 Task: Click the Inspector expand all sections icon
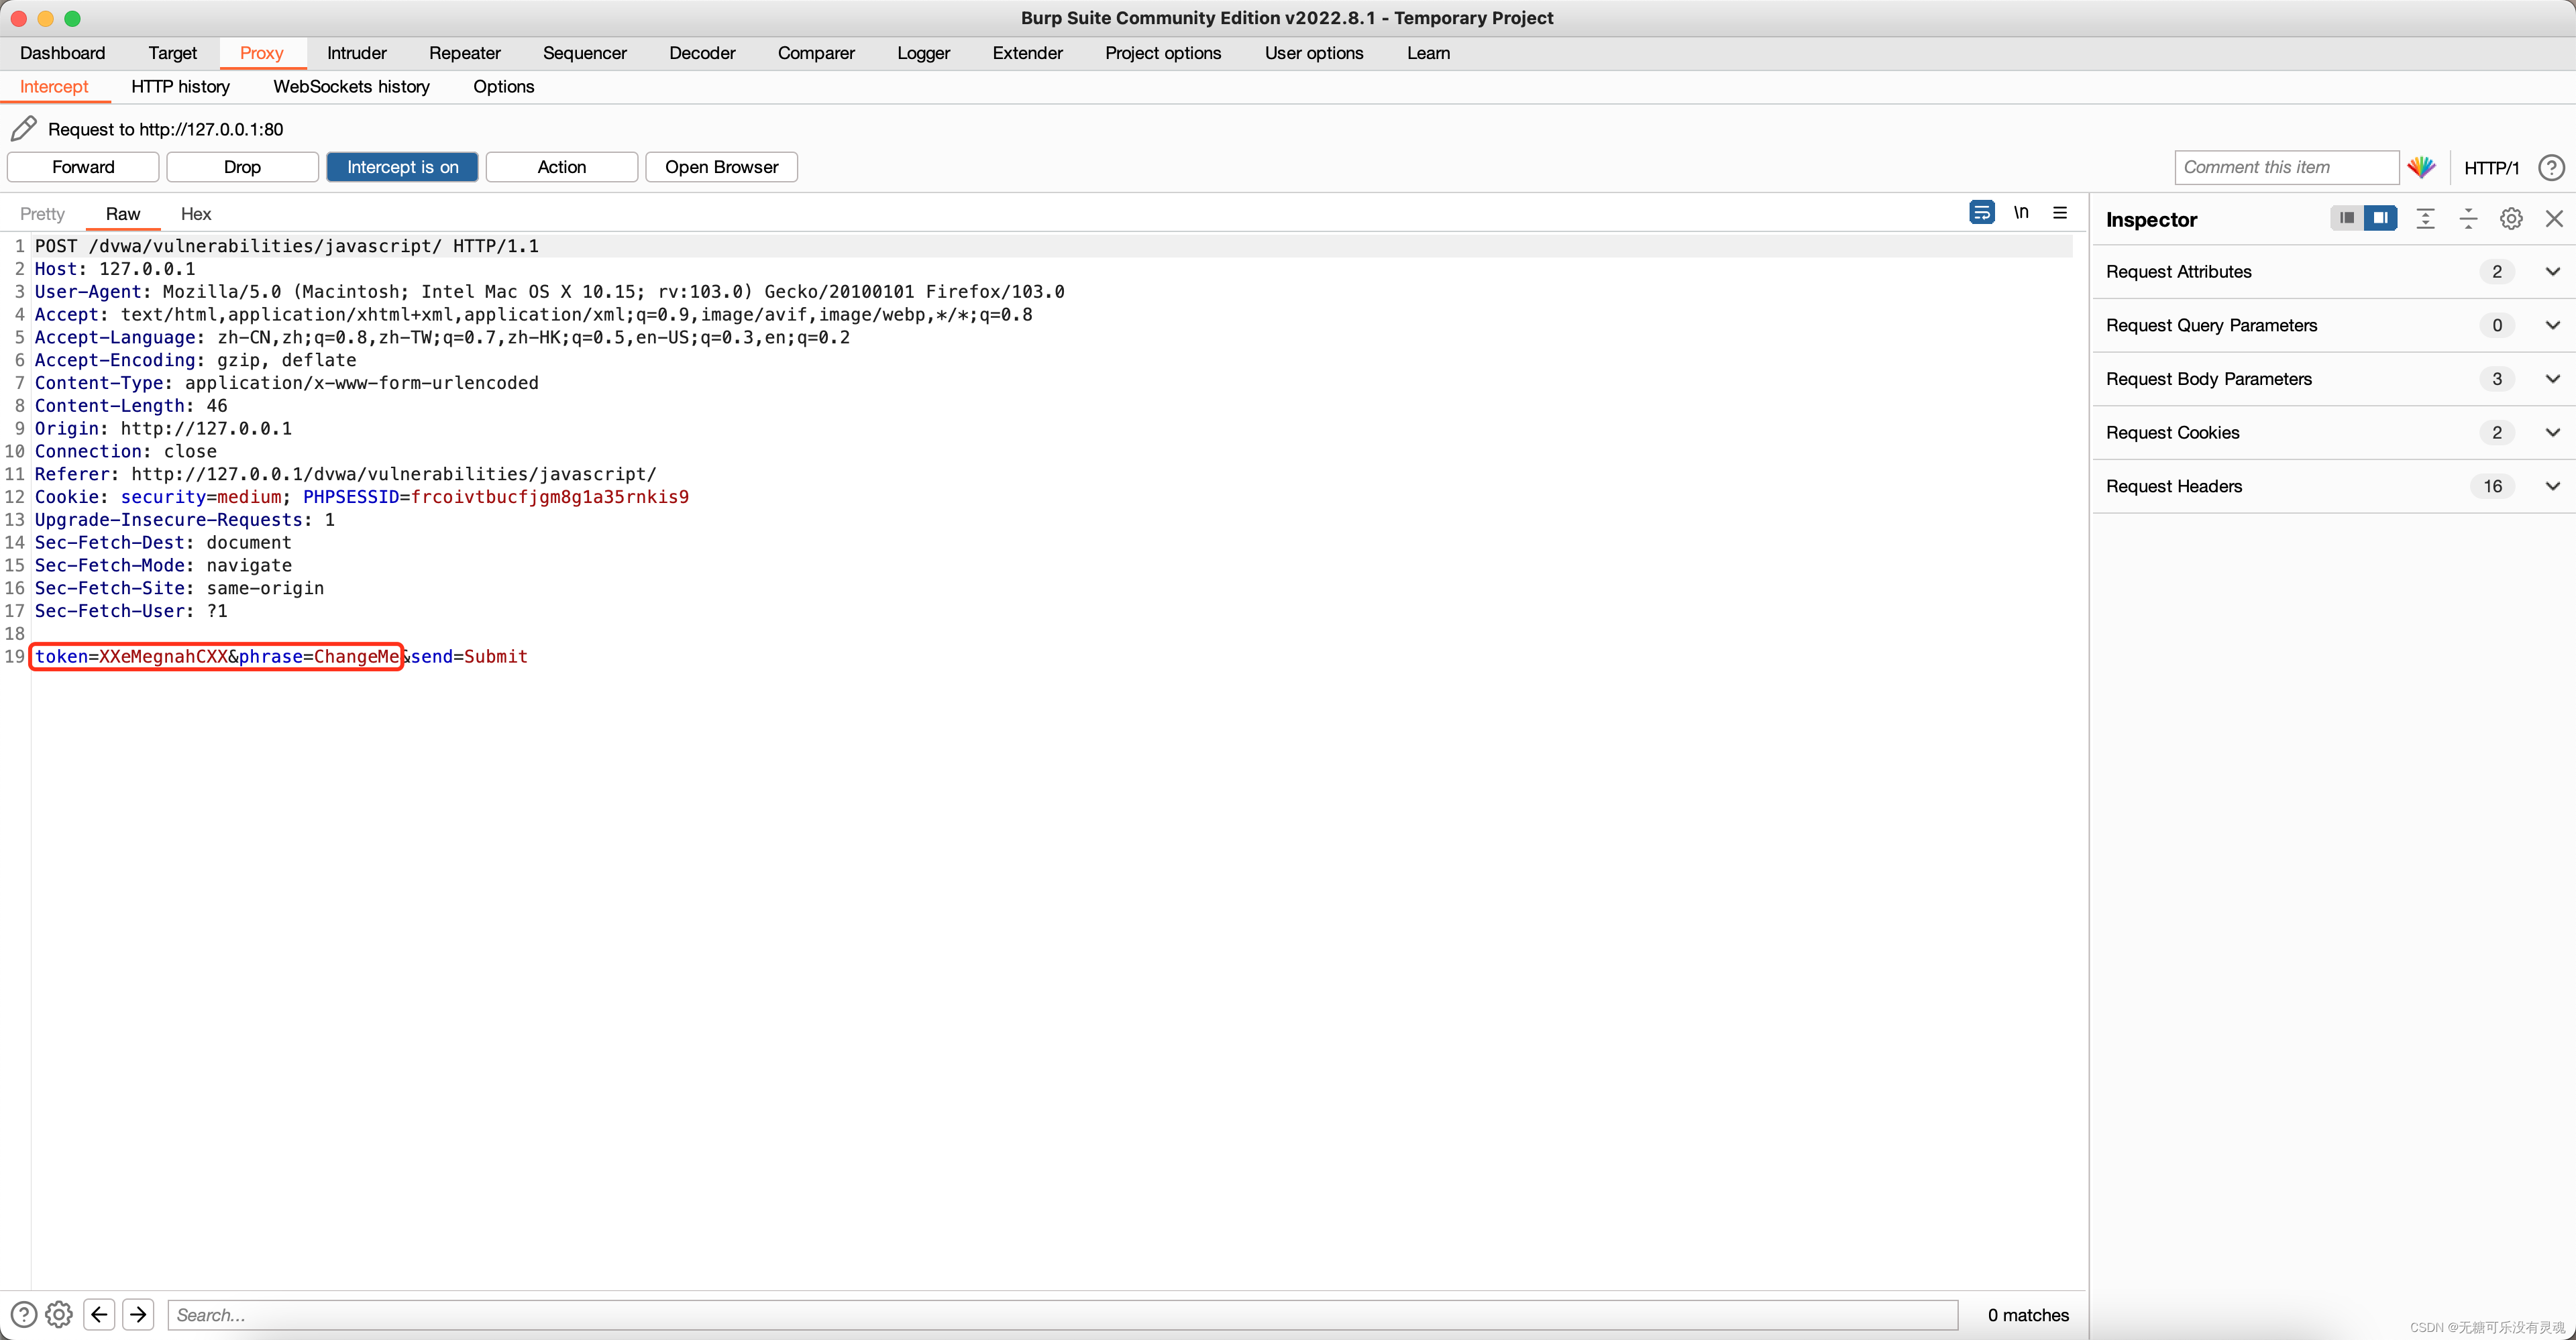pos(2425,219)
